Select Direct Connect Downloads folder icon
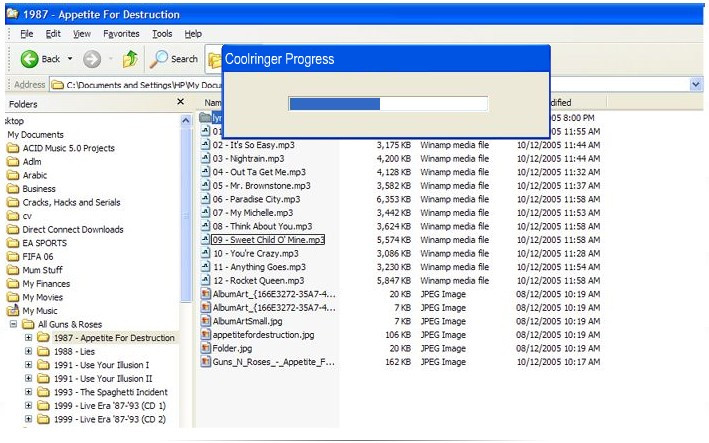 tap(13, 229)
